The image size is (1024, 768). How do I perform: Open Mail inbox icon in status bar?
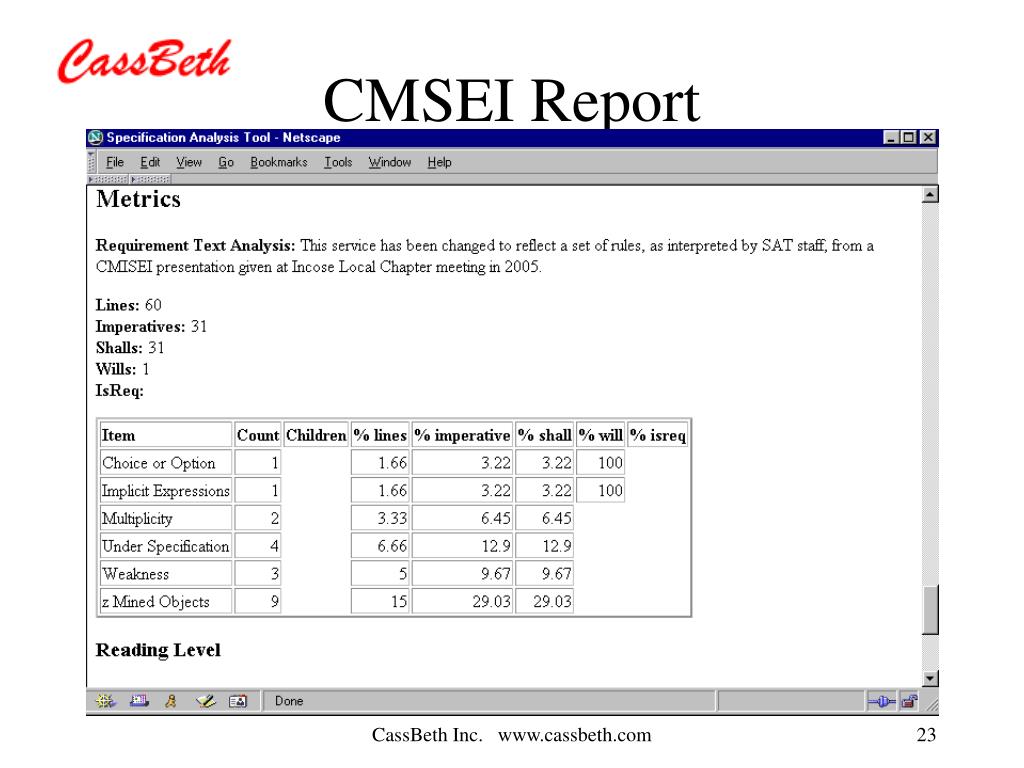tap(139, 701)
